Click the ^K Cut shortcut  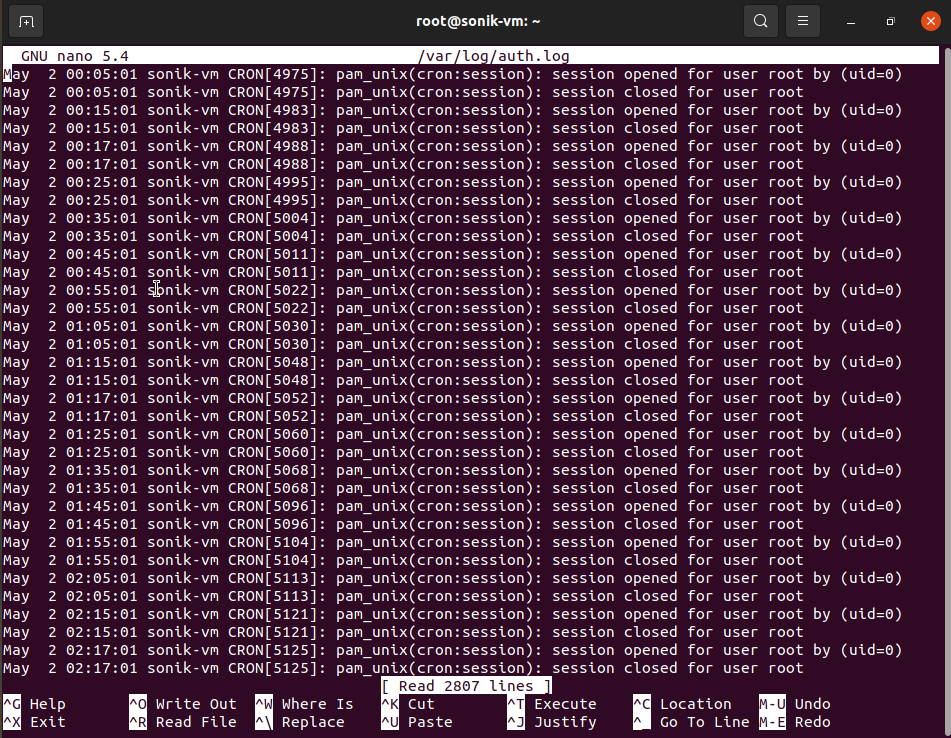(408, 704)
